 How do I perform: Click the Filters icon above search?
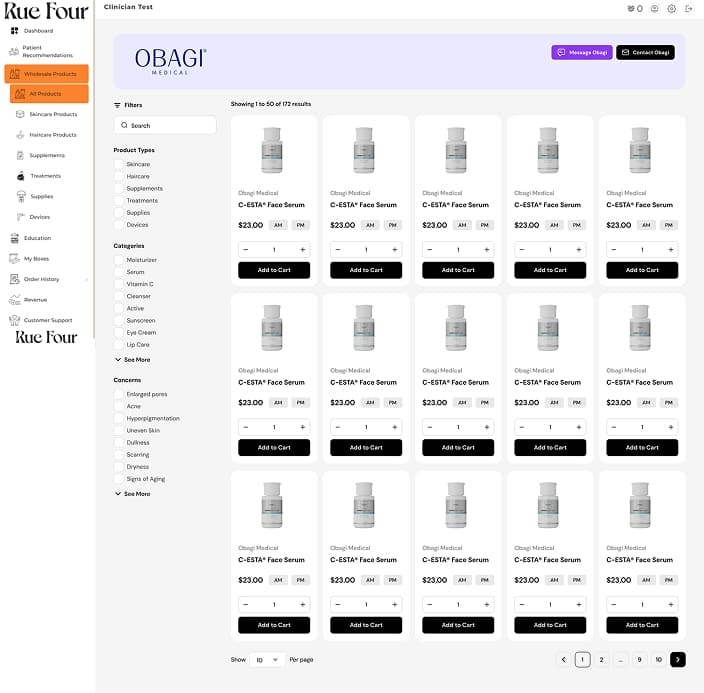118,105
